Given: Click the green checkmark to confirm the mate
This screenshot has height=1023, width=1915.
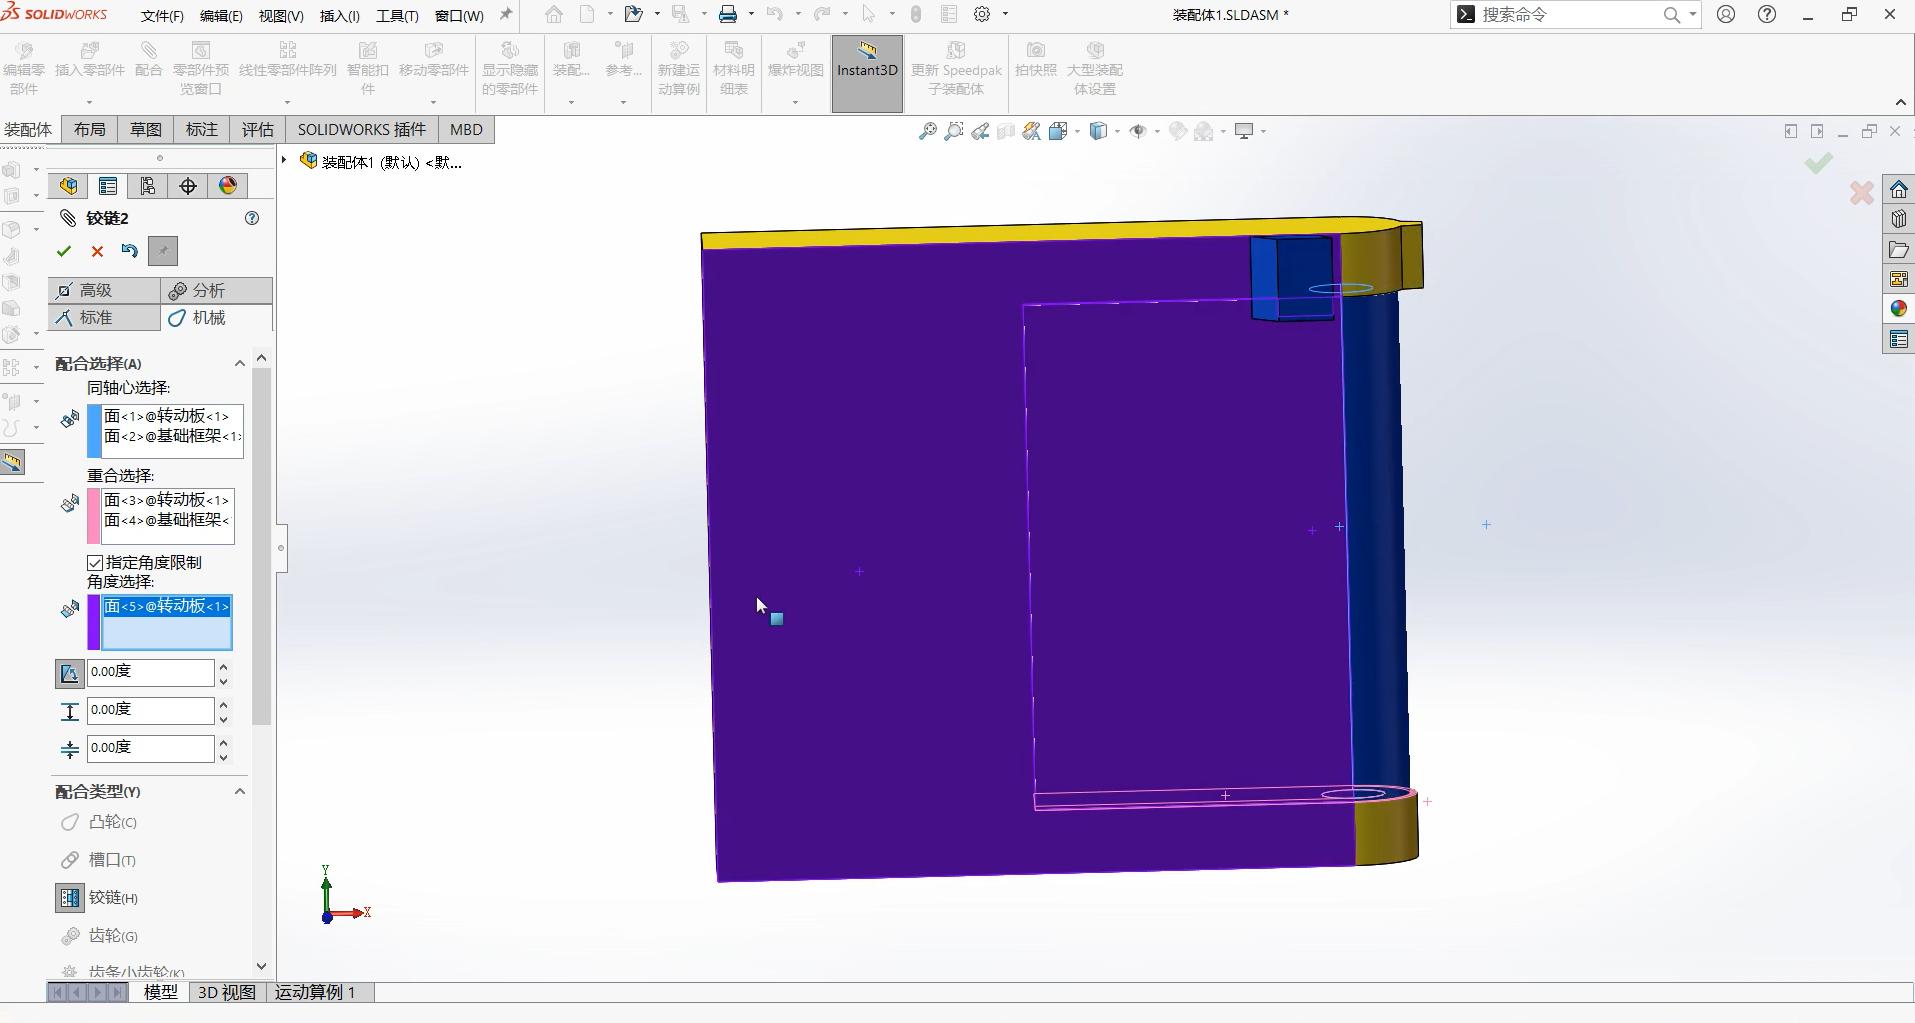Looking at the screenshot, I should coord(64,251).
